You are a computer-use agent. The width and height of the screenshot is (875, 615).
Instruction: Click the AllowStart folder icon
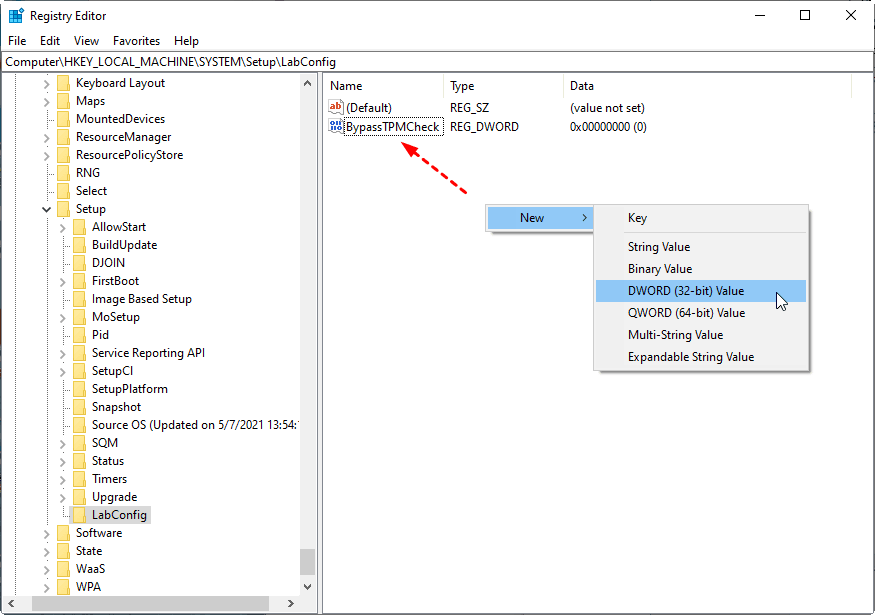80,227
